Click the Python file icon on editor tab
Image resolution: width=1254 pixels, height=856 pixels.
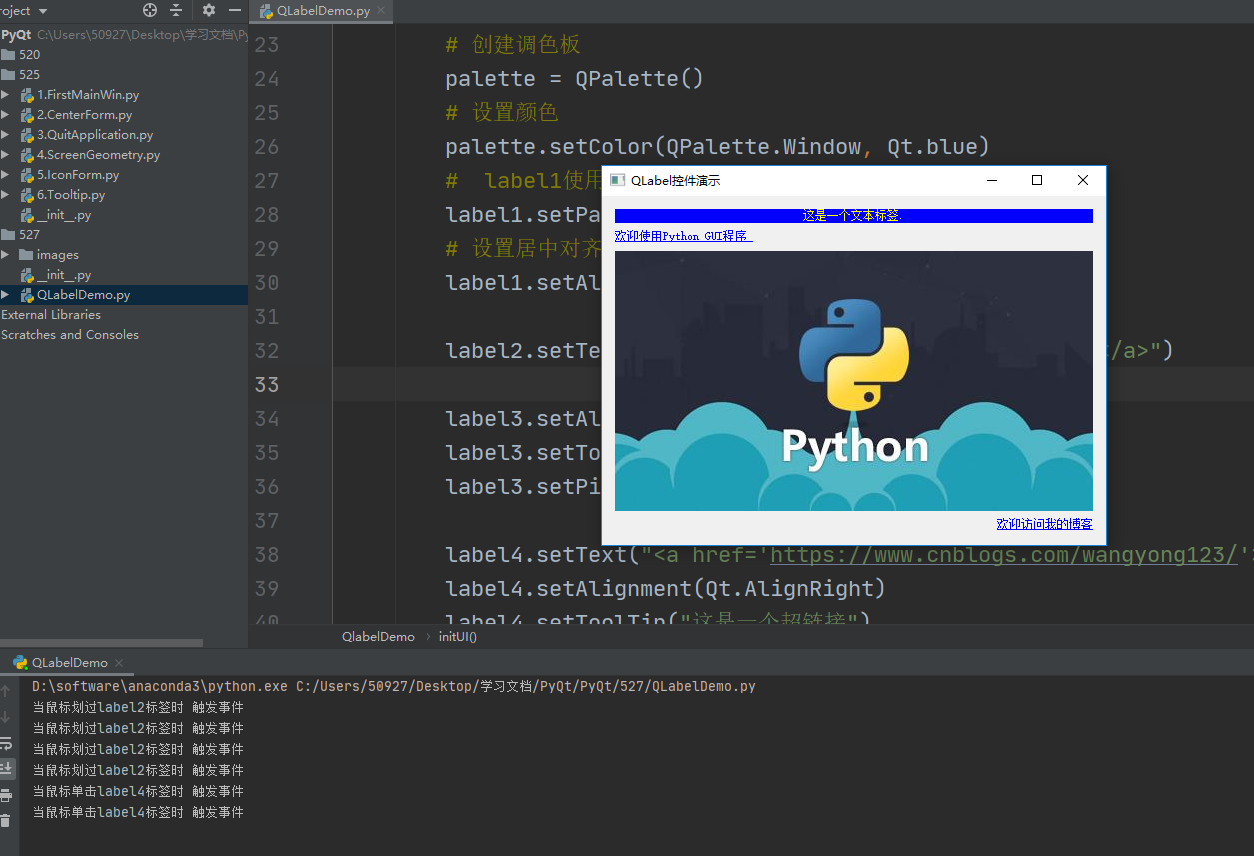[267, 11]
